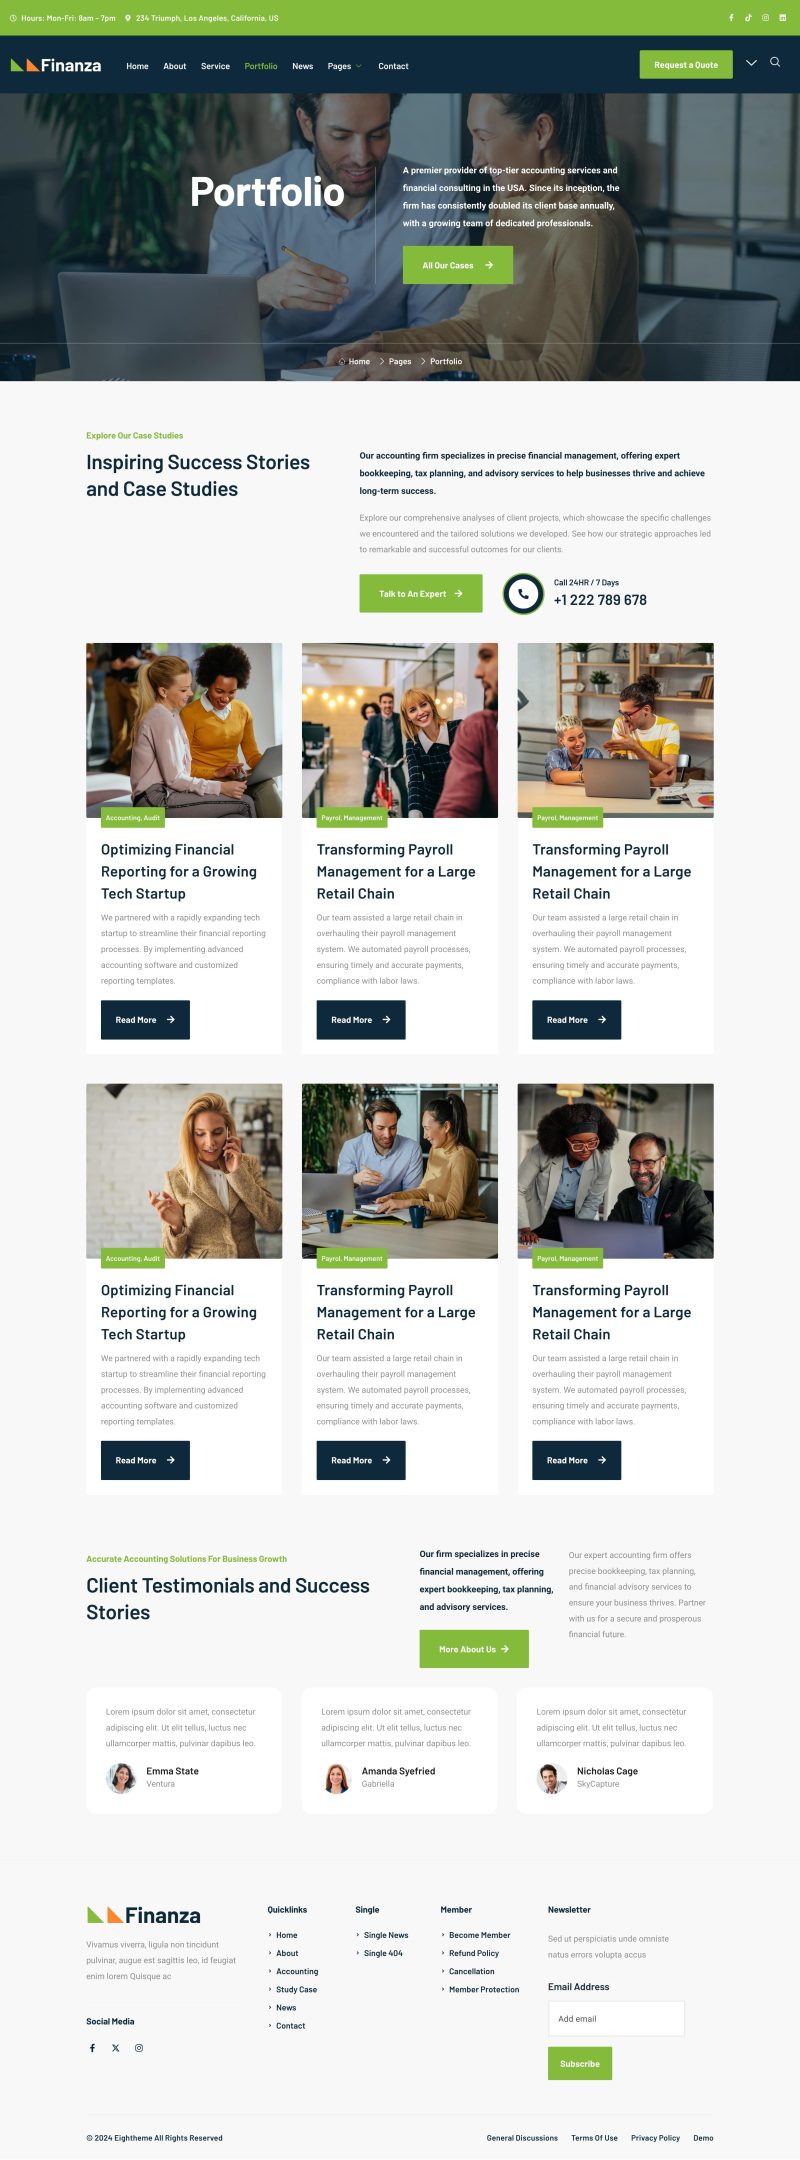Open the TikTok icon in top bar
Screen dimensions: 800x2160
click(748, 18)
